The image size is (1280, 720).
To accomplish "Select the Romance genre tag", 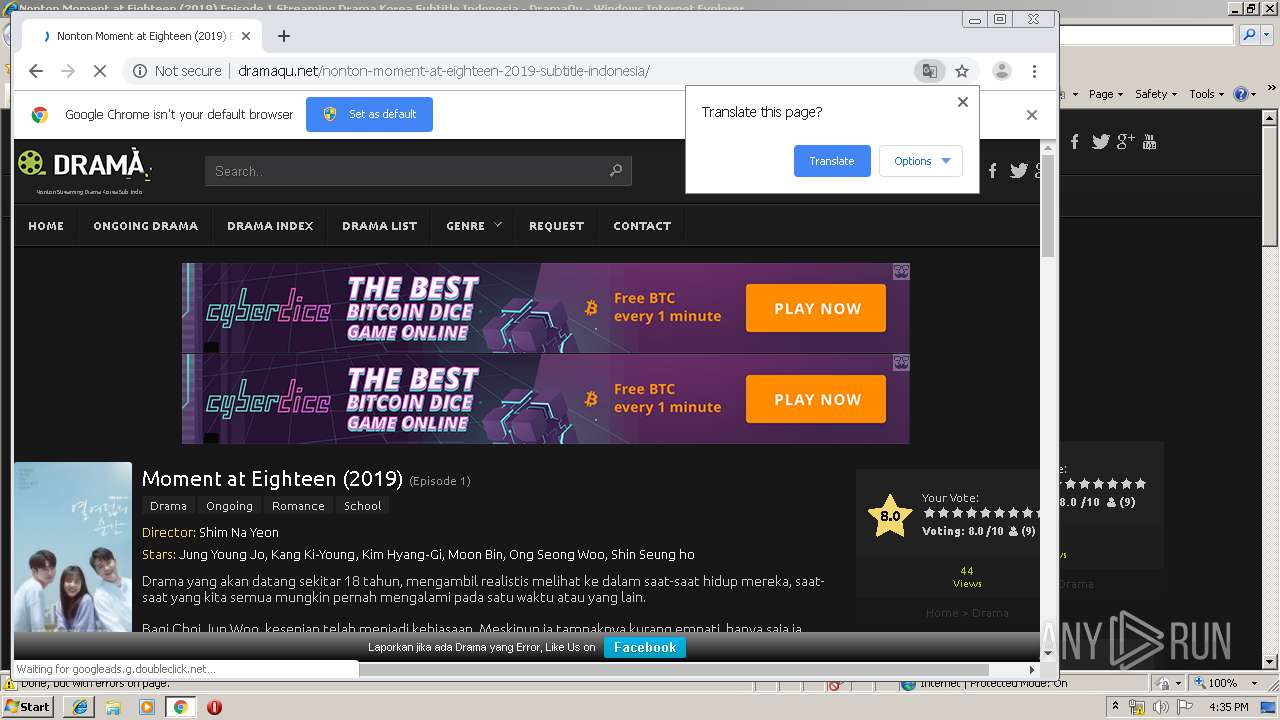I will coord(298,506).
